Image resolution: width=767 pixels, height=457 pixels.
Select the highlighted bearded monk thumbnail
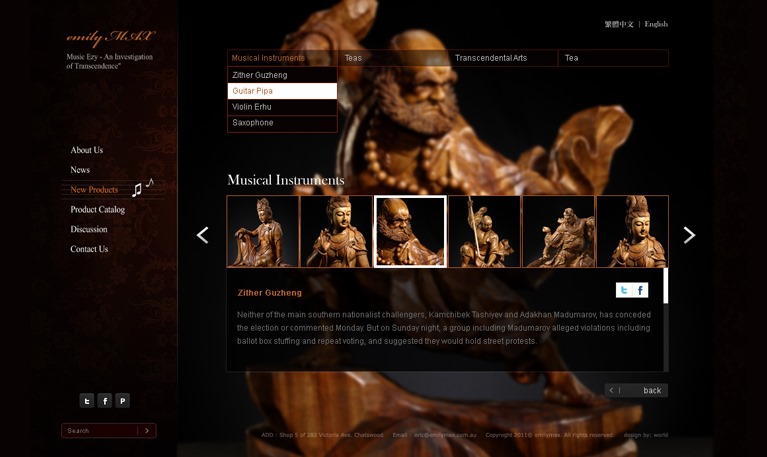point(410,231)
